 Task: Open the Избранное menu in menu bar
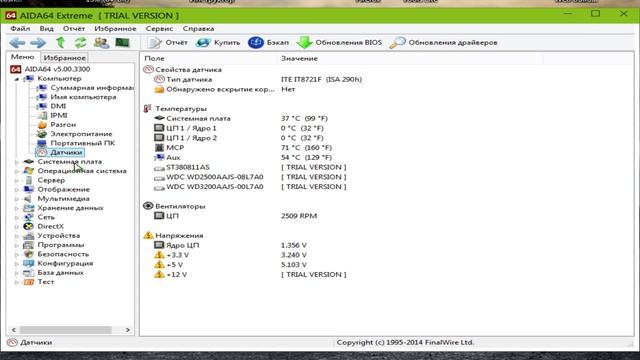click(x=115, y=29)
